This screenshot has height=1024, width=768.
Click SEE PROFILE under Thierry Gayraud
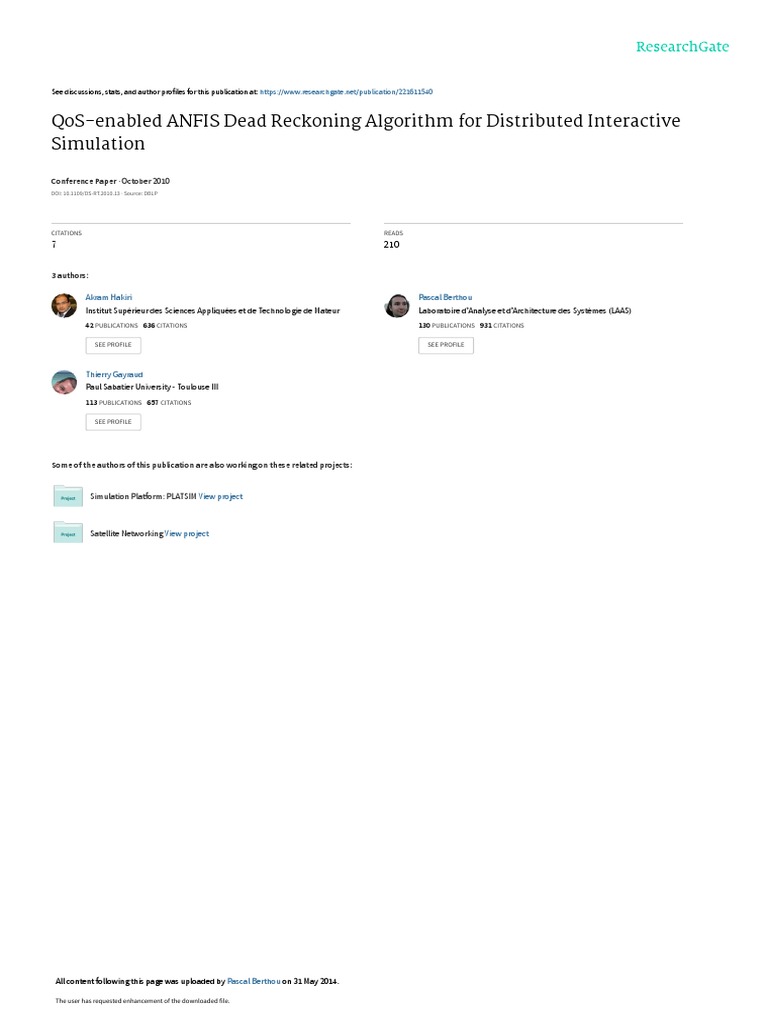coord(113,422)
